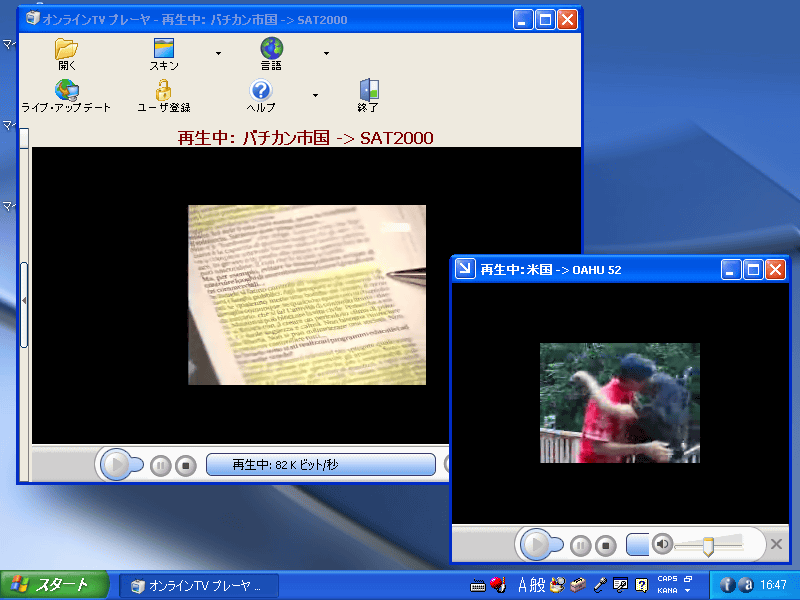Image resolution: width=800 pixels, height=600 pixels.
Task: Open ライブ・アップデート live update icon
Action: [66, 90]
